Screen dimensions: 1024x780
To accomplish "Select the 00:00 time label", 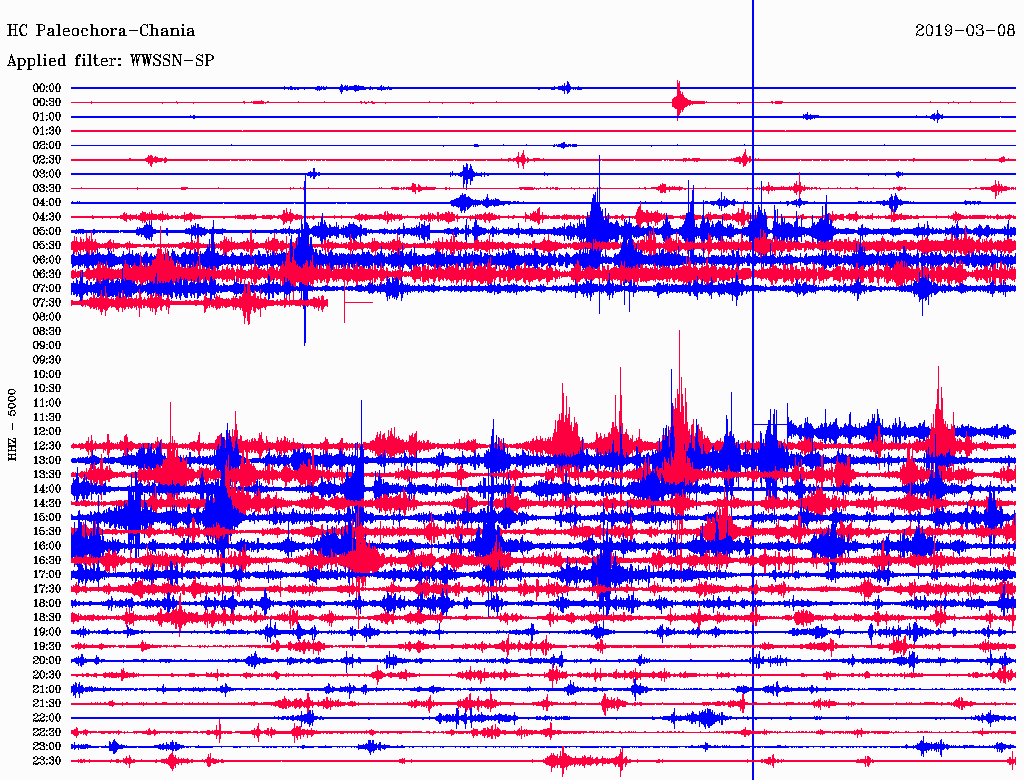I will click(x=47, y=88).
